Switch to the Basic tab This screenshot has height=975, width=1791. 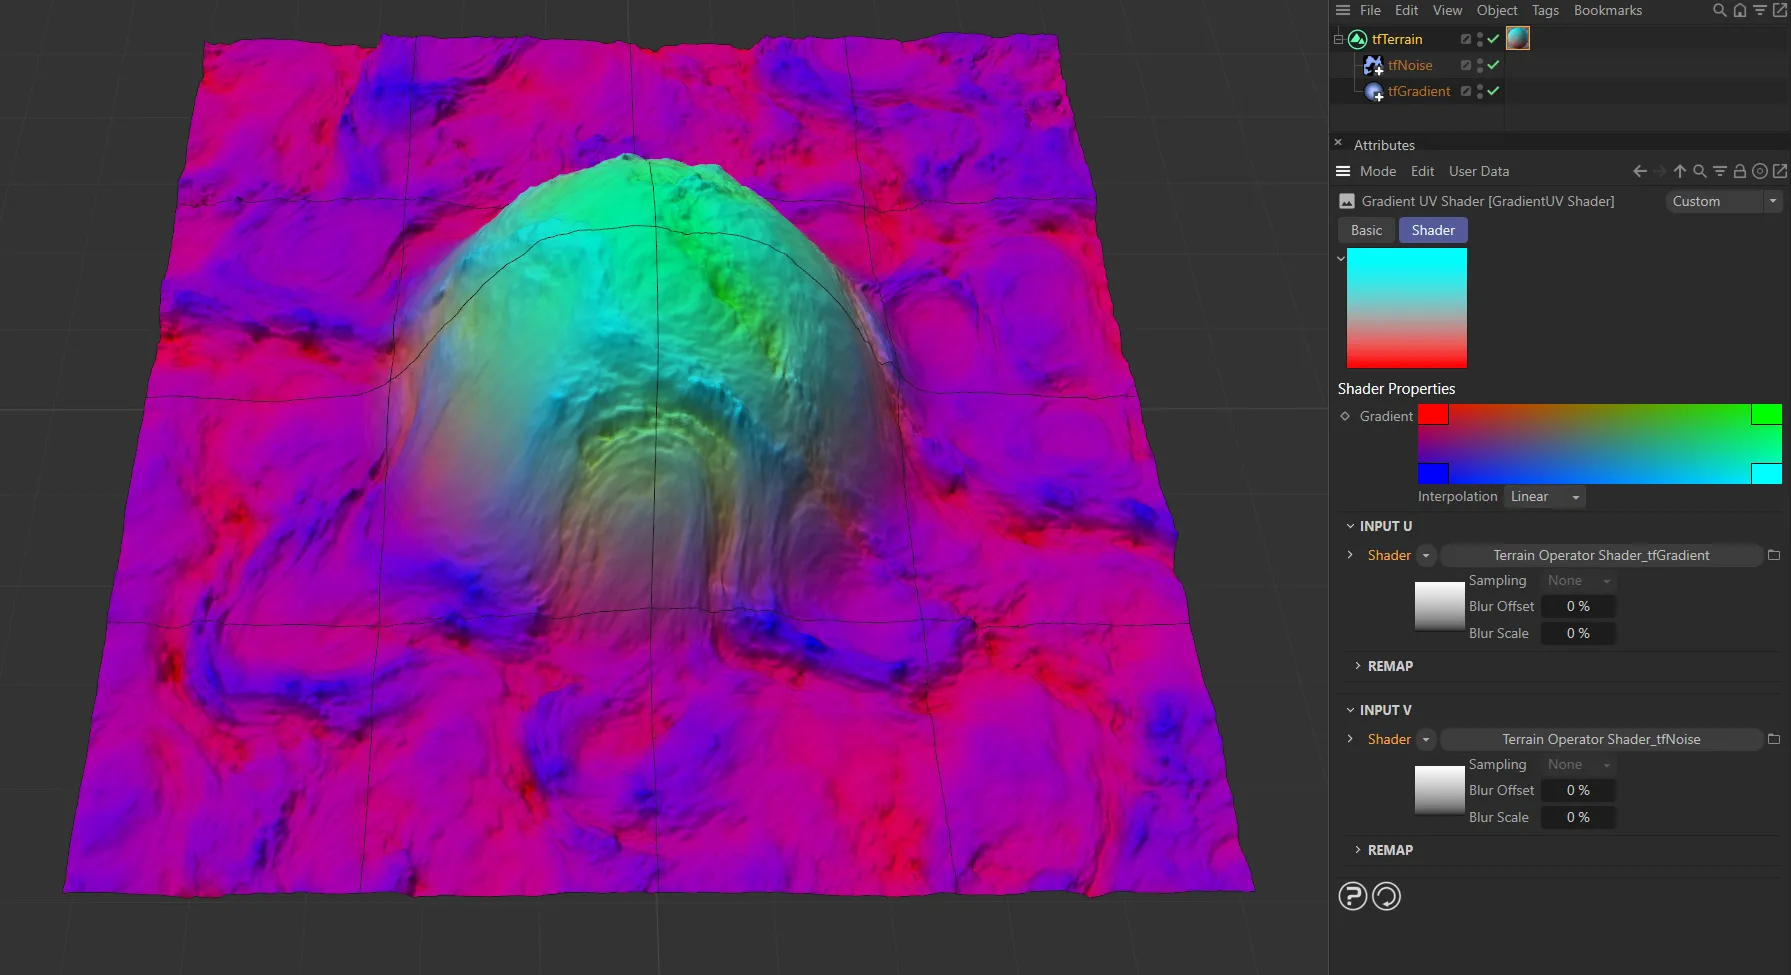click(x=1366, y=230)
